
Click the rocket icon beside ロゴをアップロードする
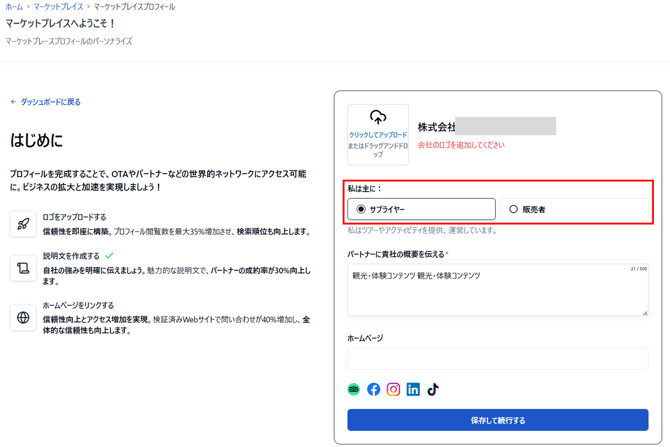pyautogui.click(x=23, y=224)
